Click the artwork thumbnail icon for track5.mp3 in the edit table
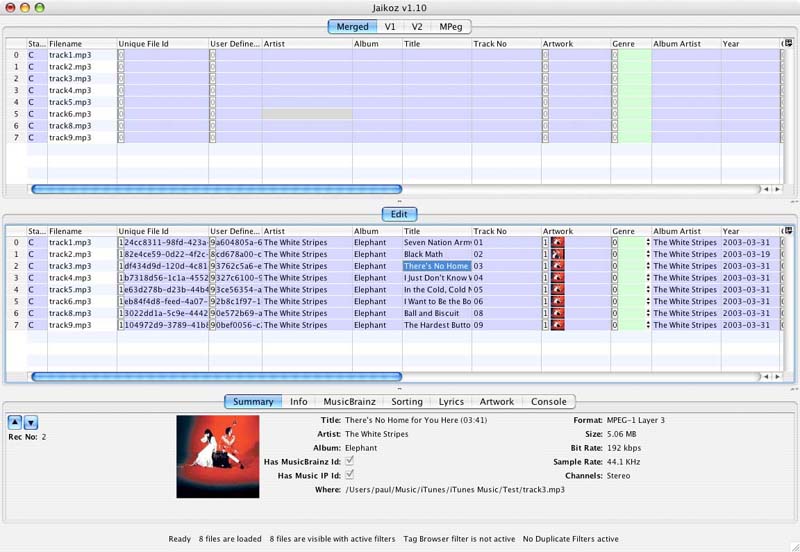The width and height of the screenshot is (800, 552). pos(557,289)
